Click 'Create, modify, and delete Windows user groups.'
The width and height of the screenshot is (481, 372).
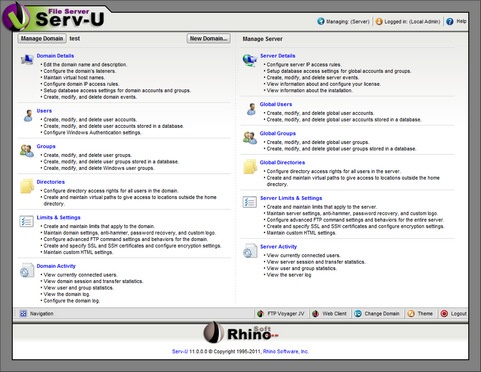99,168
